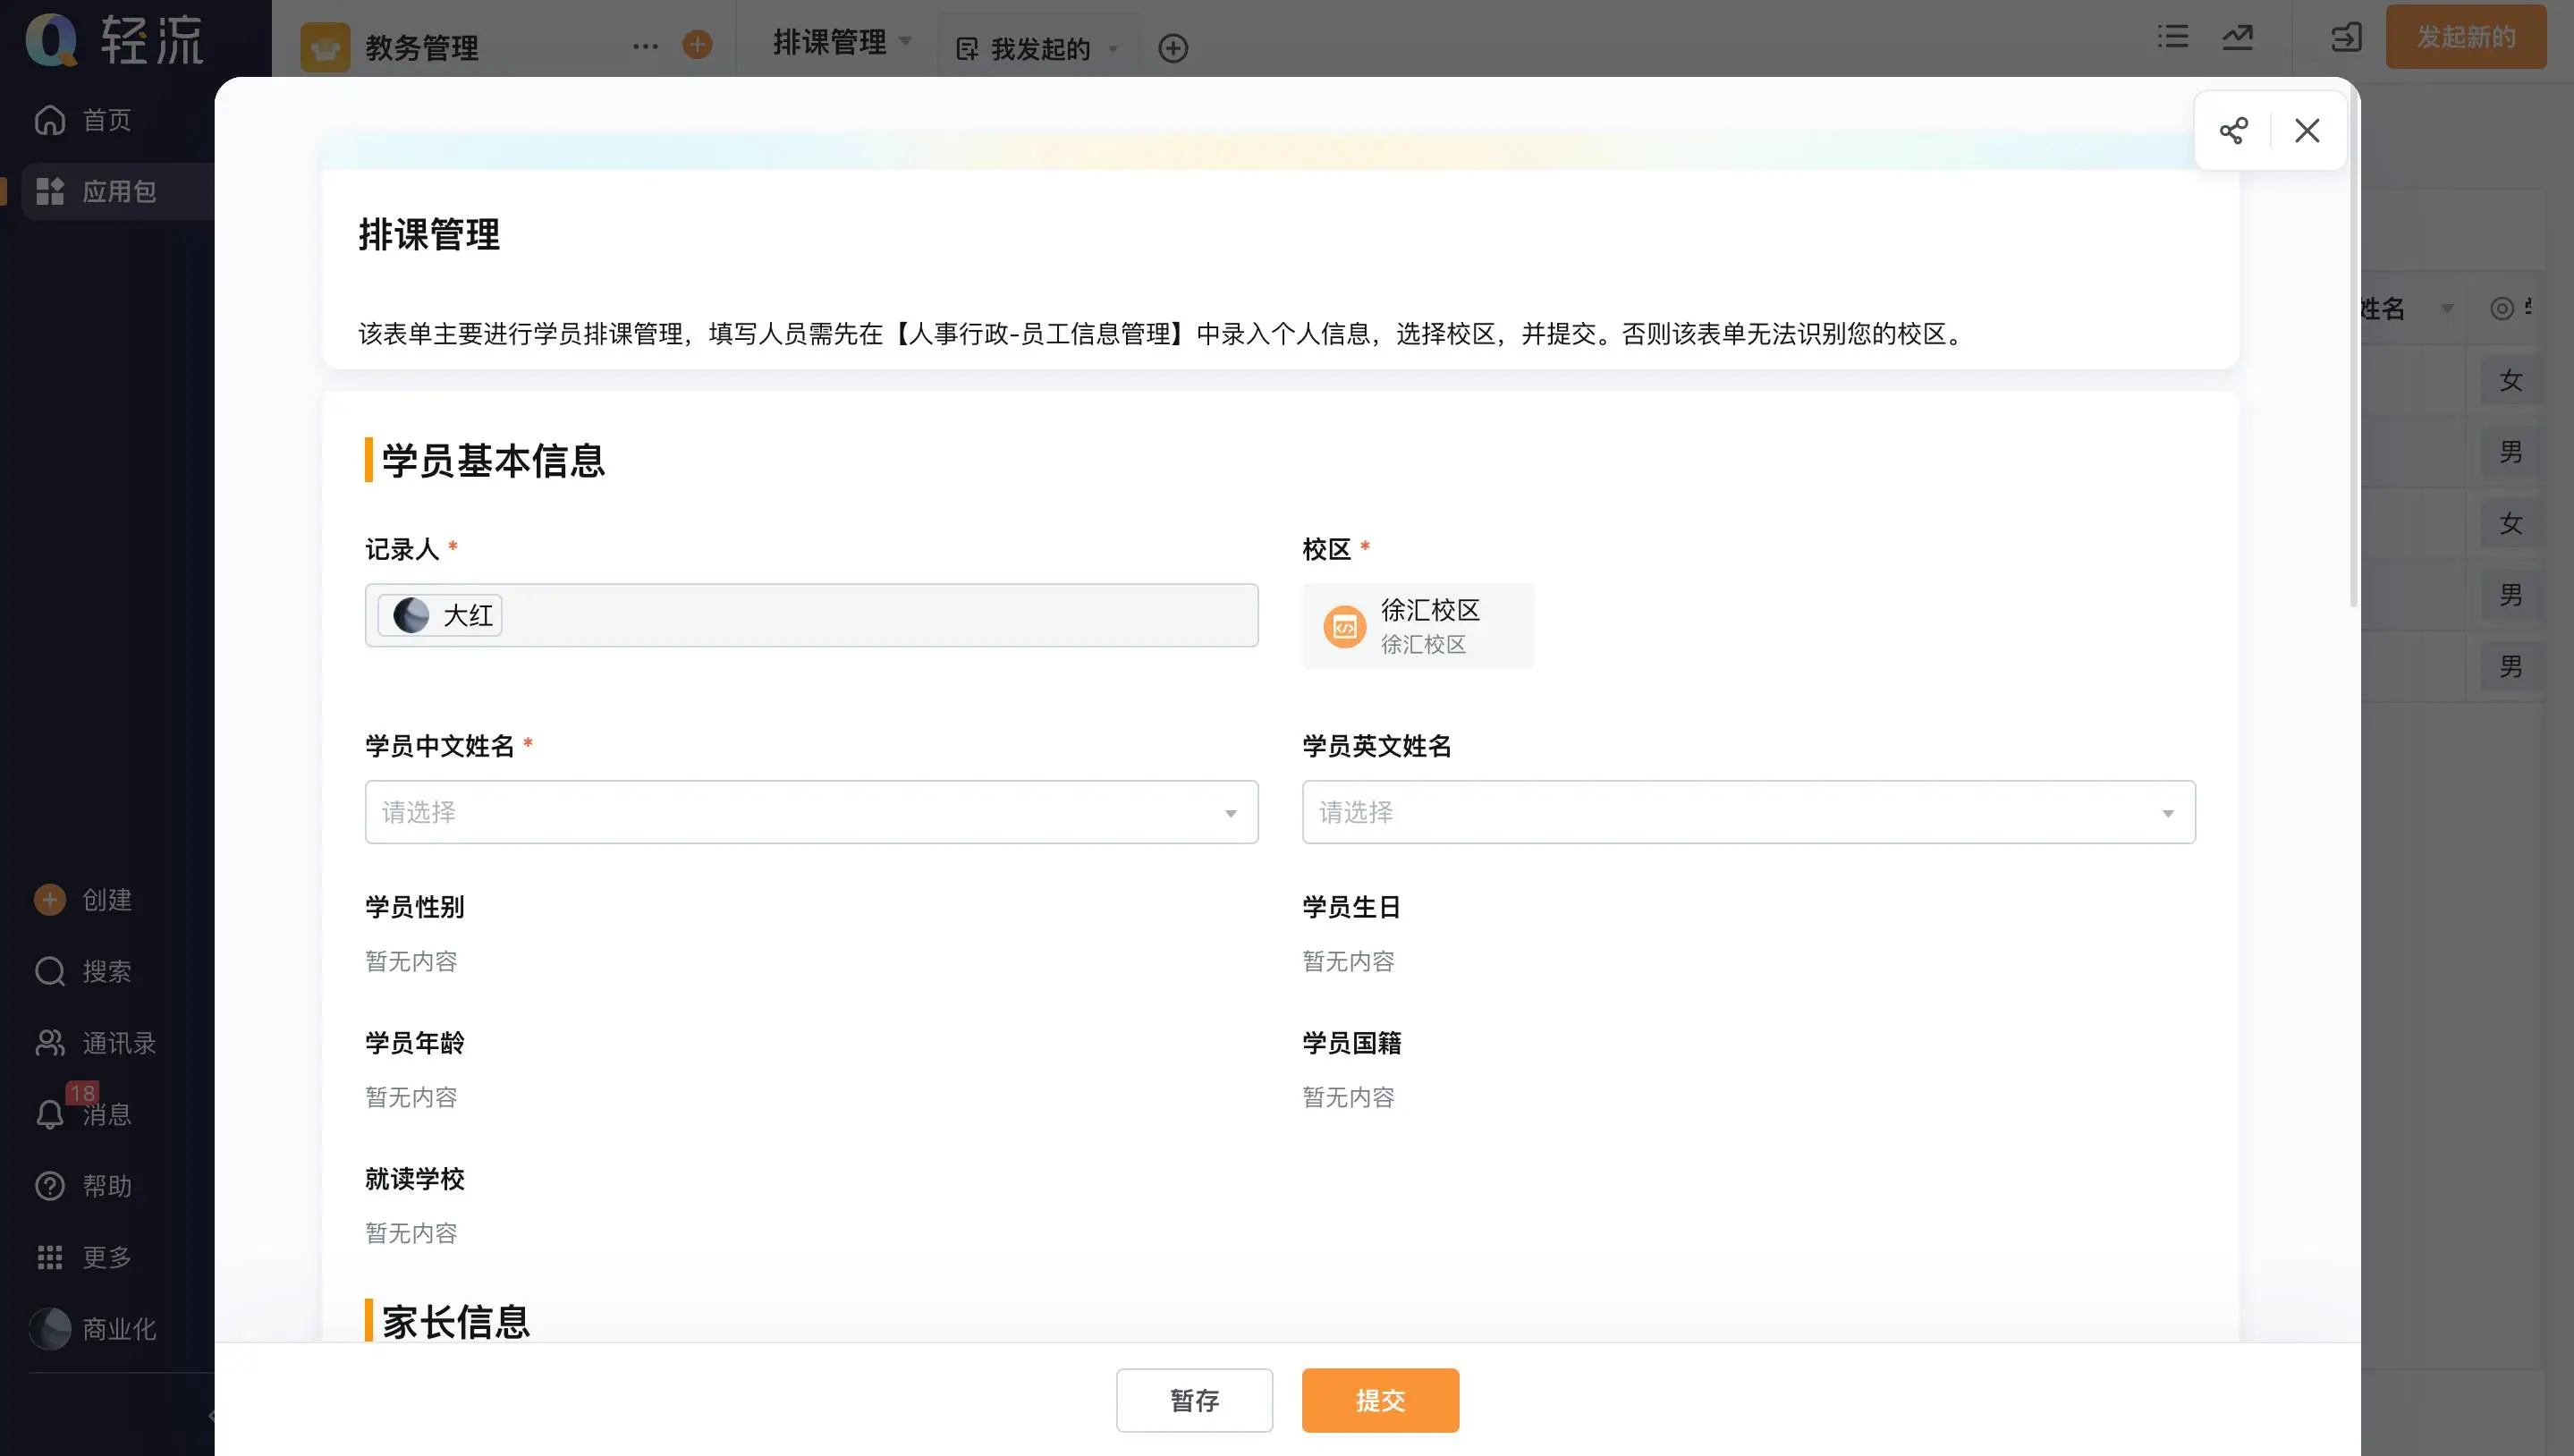Open the 学员中文姓名 dropdown

811,812
